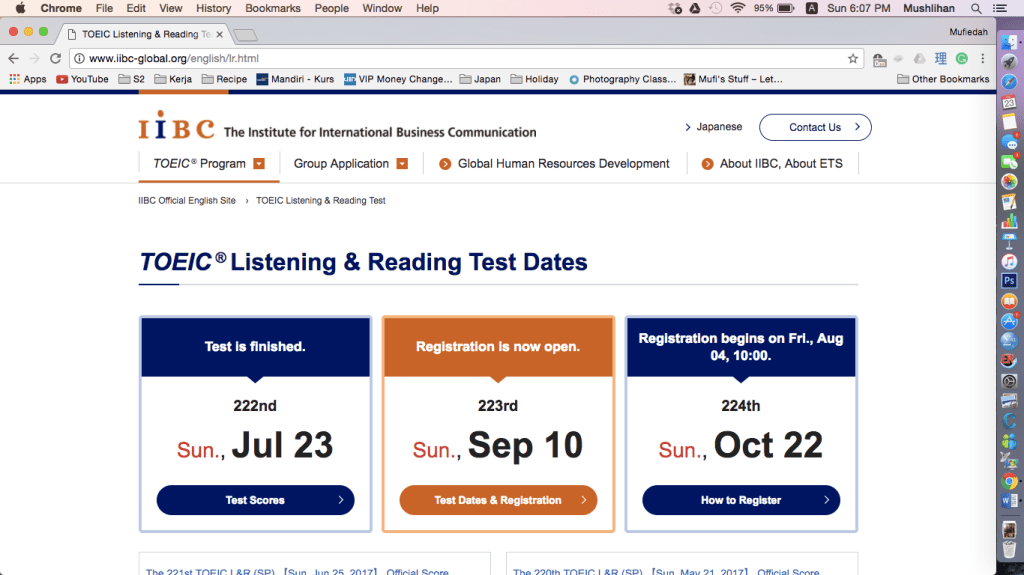Open the Kerja bookmarks folder
Image resolution: width=1024 pixels, height=575 pixels.
pos(173,79)
